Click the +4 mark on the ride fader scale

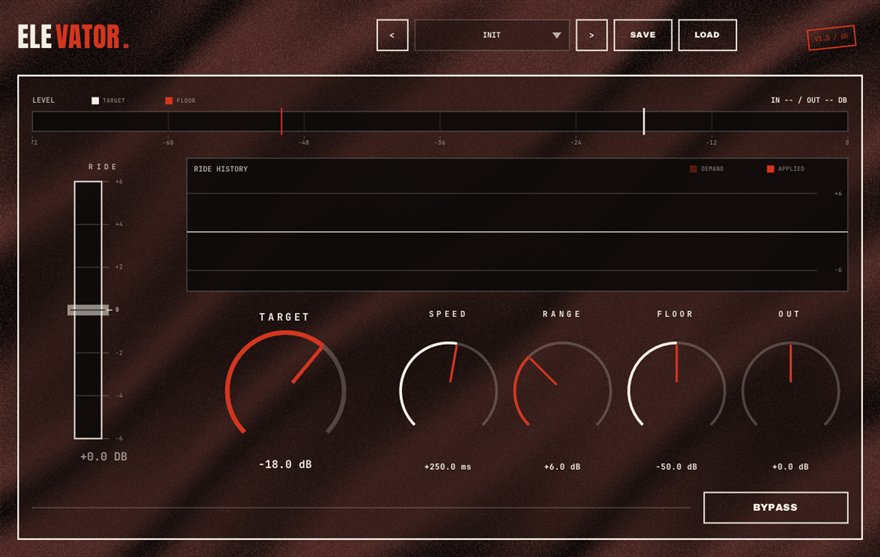119,225
